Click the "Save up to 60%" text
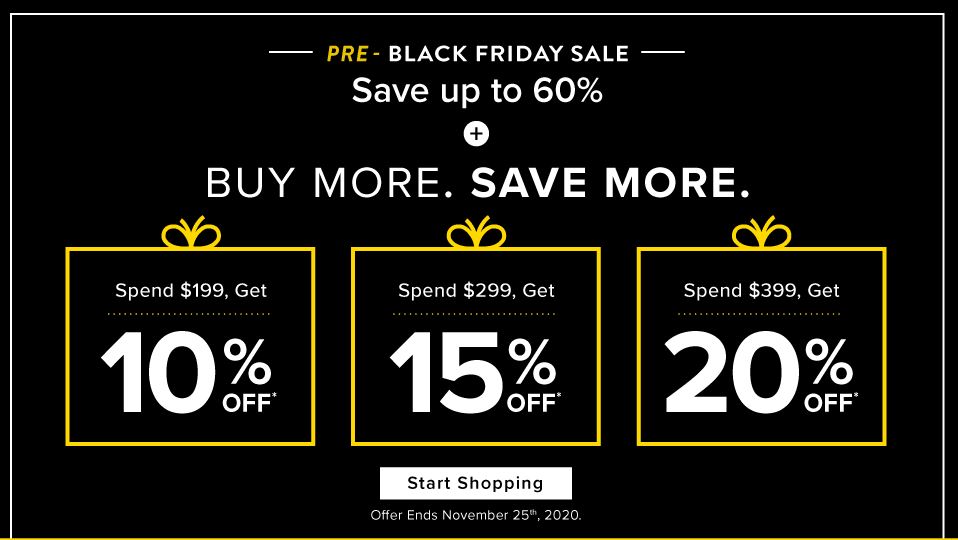 pyautogui.click(x=476, y=92)
